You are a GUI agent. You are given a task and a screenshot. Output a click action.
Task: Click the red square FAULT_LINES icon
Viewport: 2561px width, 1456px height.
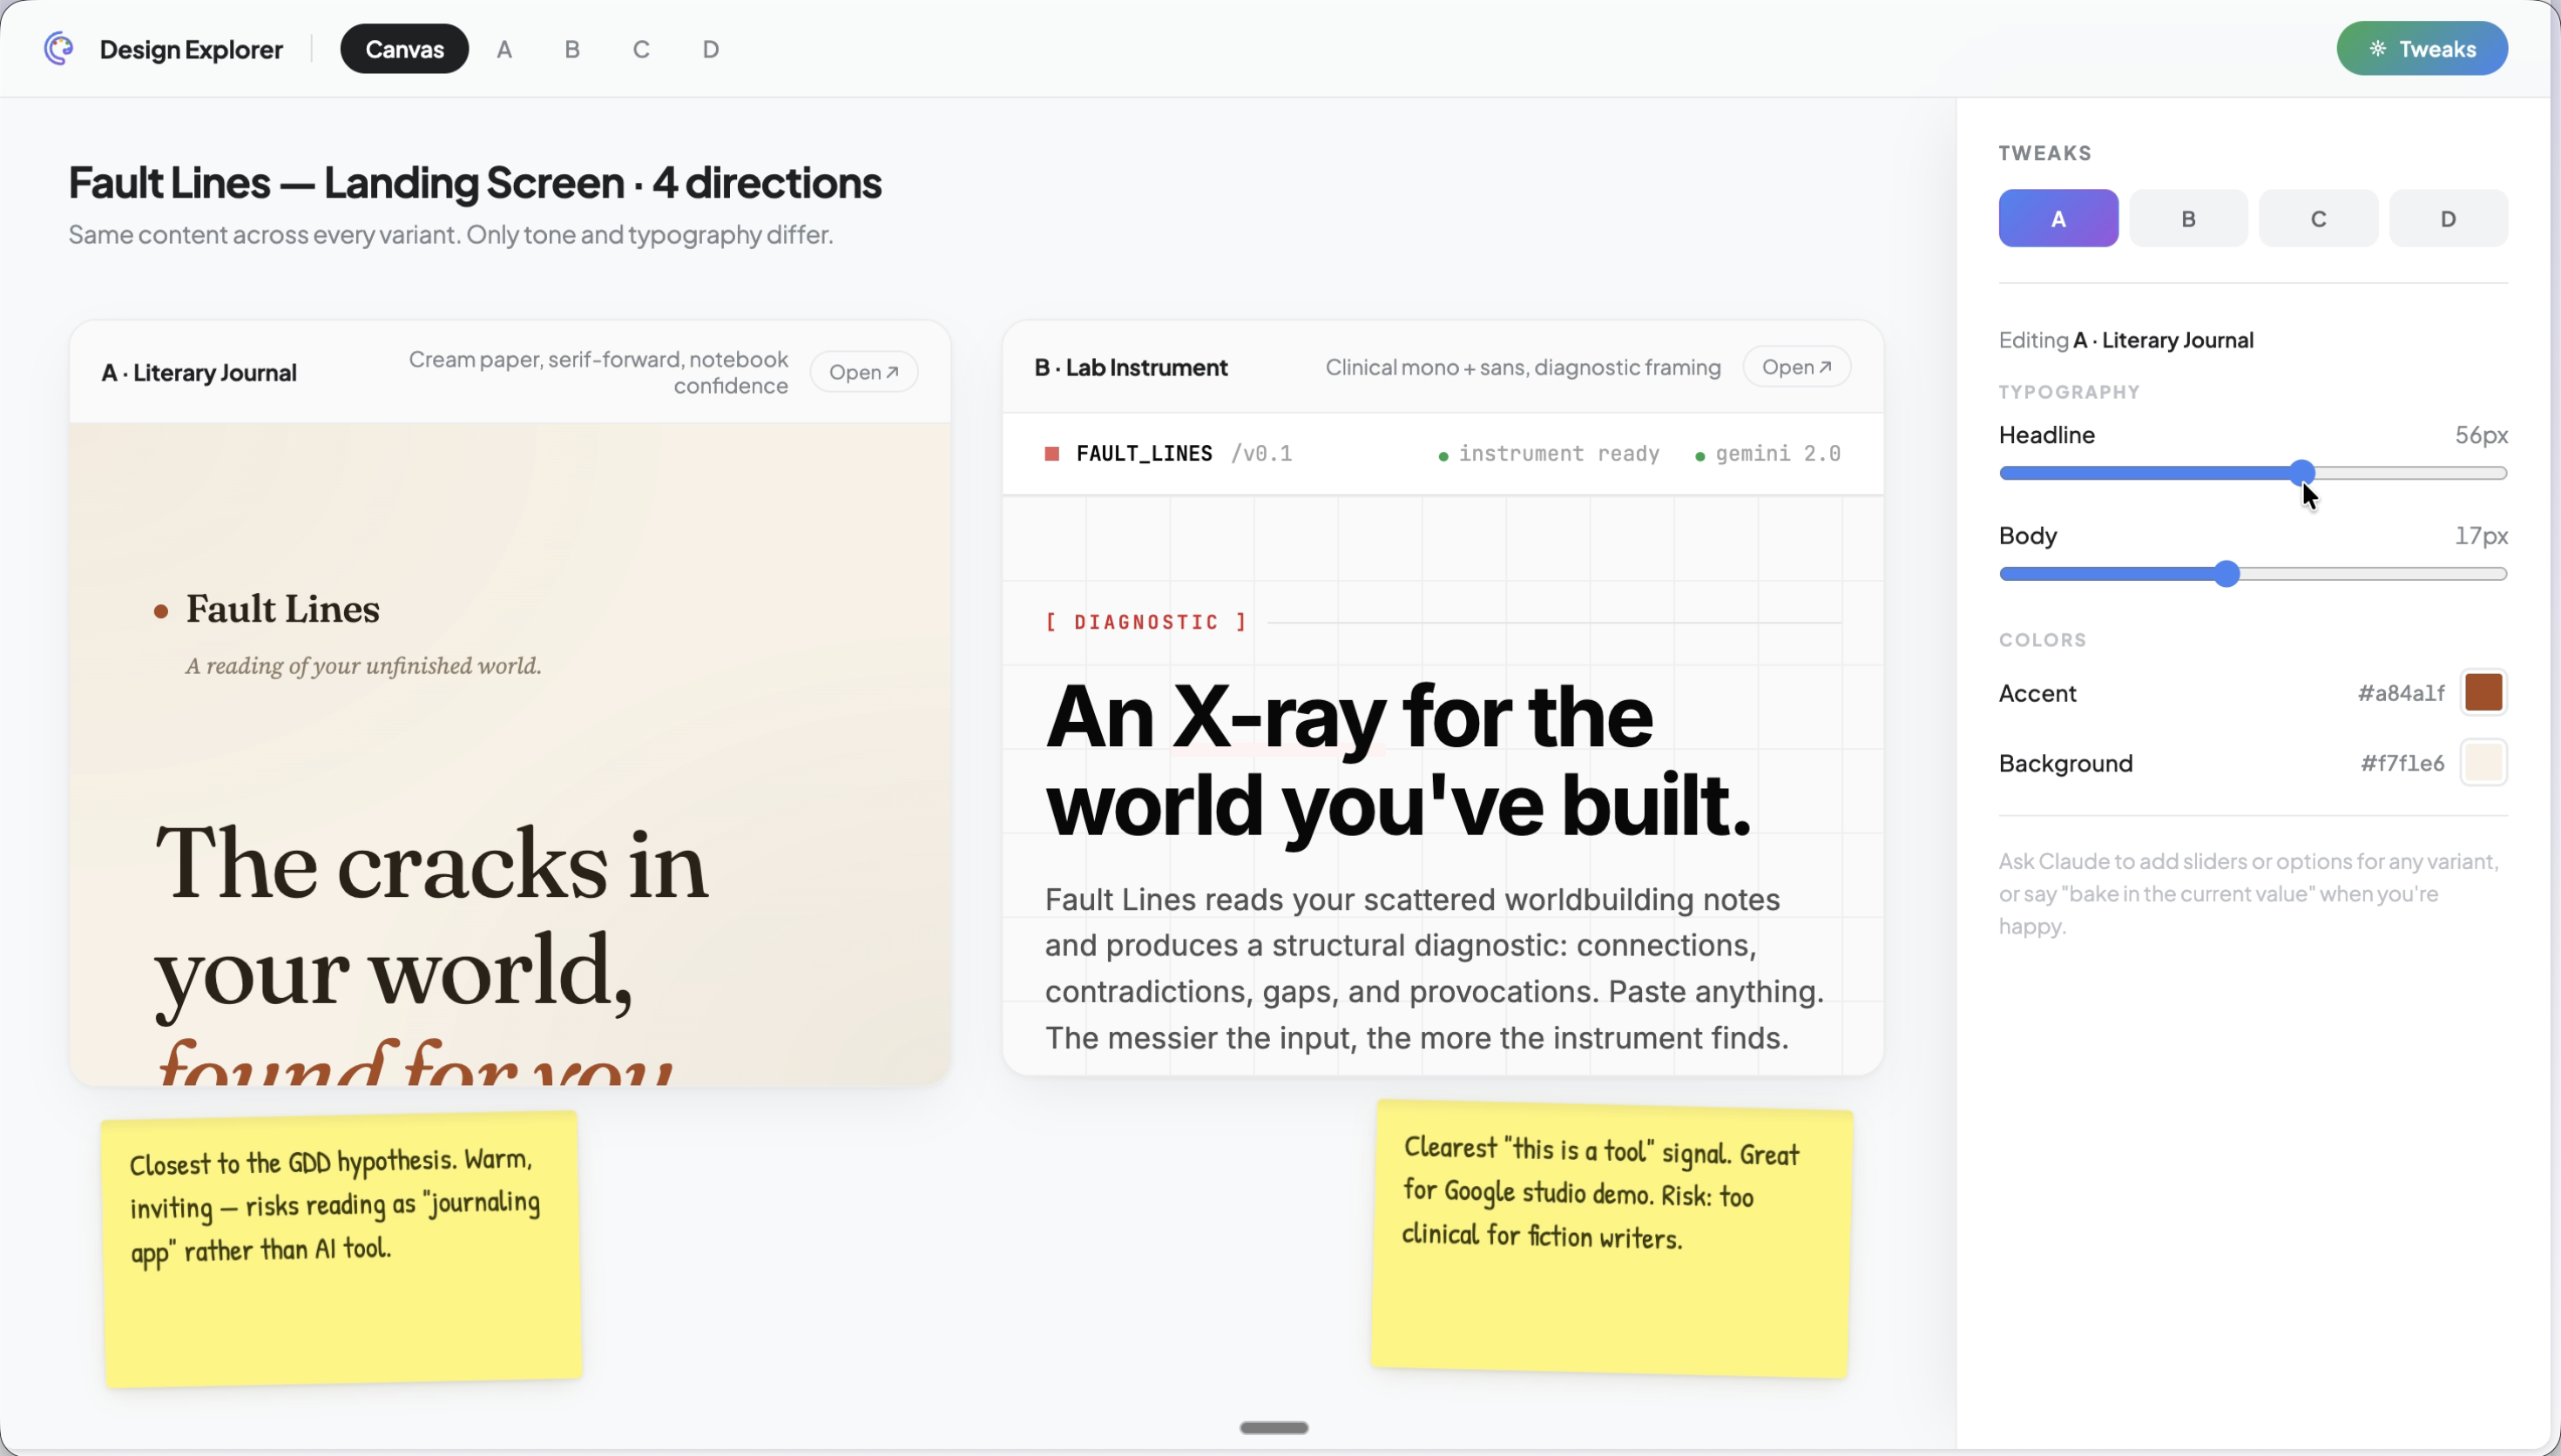click(1051, 454)
